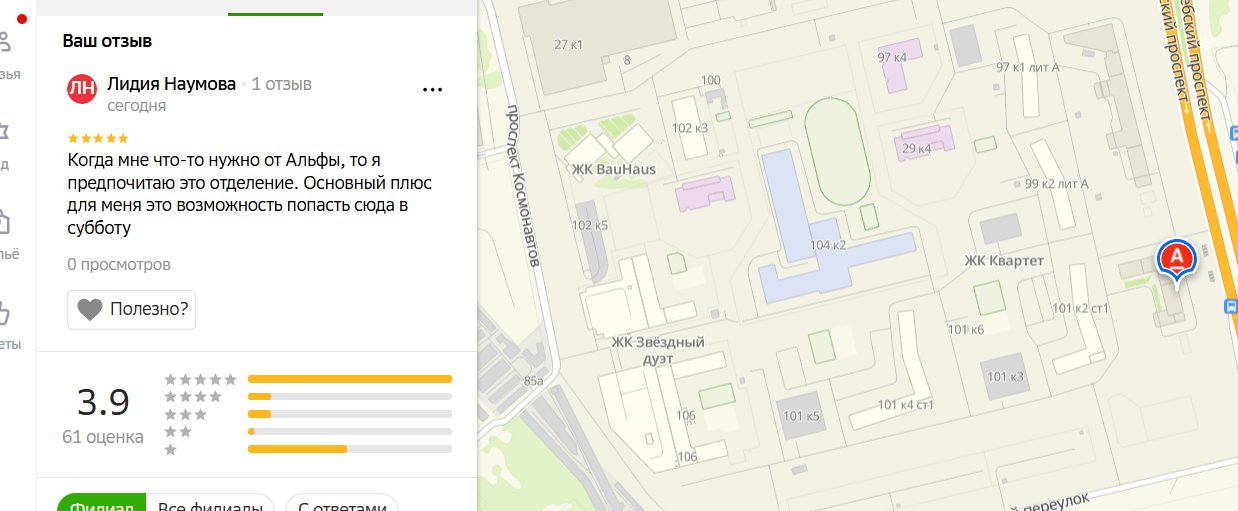Click the Альфа-Банк map pin marker
This screenshot has height=511, width=1238.
point(1177,262)
